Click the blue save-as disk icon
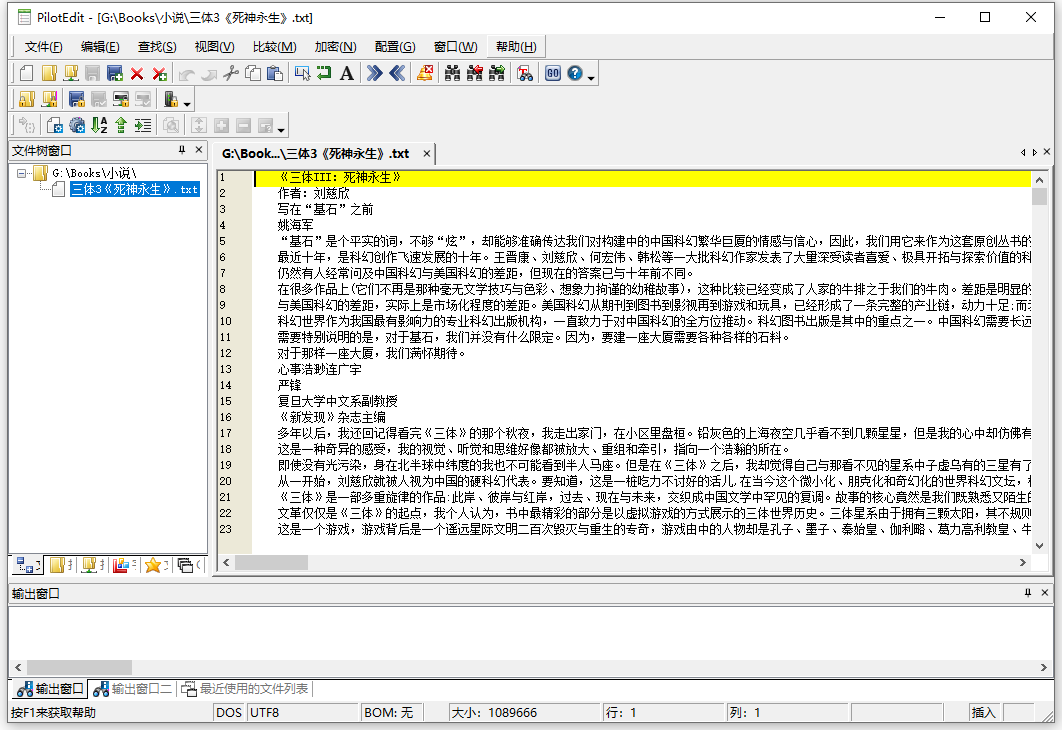Viewport: 1062px width, 730px height. pyautogui.click(x=114, y=73)
